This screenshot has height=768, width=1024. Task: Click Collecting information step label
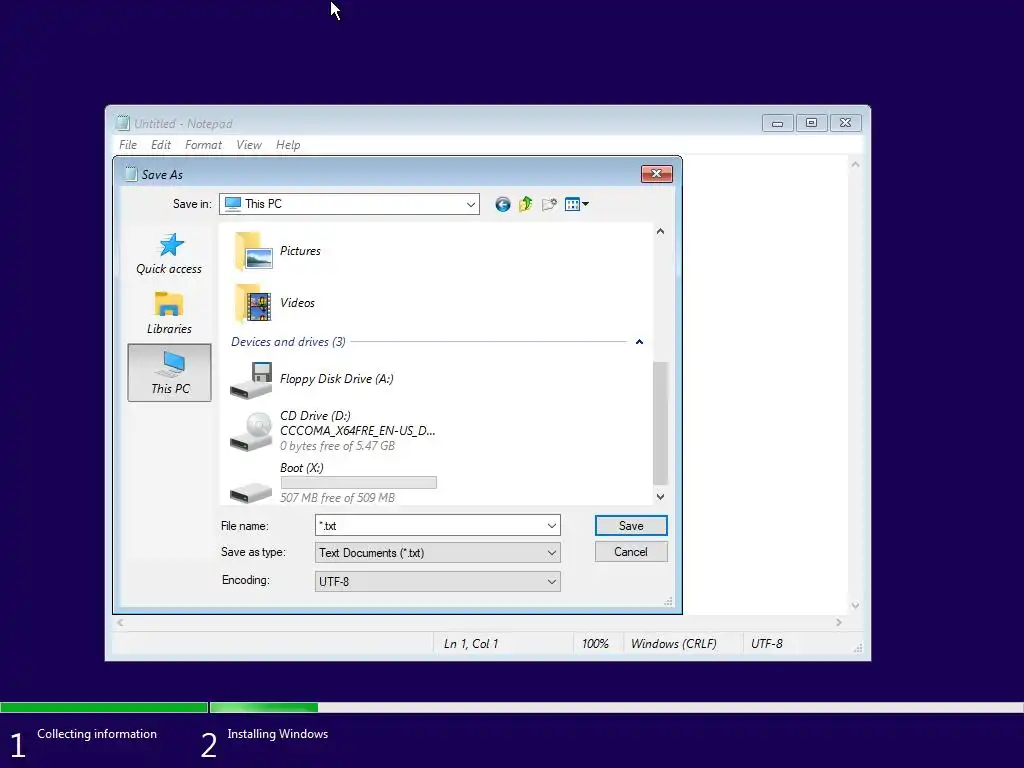[97, 734]
